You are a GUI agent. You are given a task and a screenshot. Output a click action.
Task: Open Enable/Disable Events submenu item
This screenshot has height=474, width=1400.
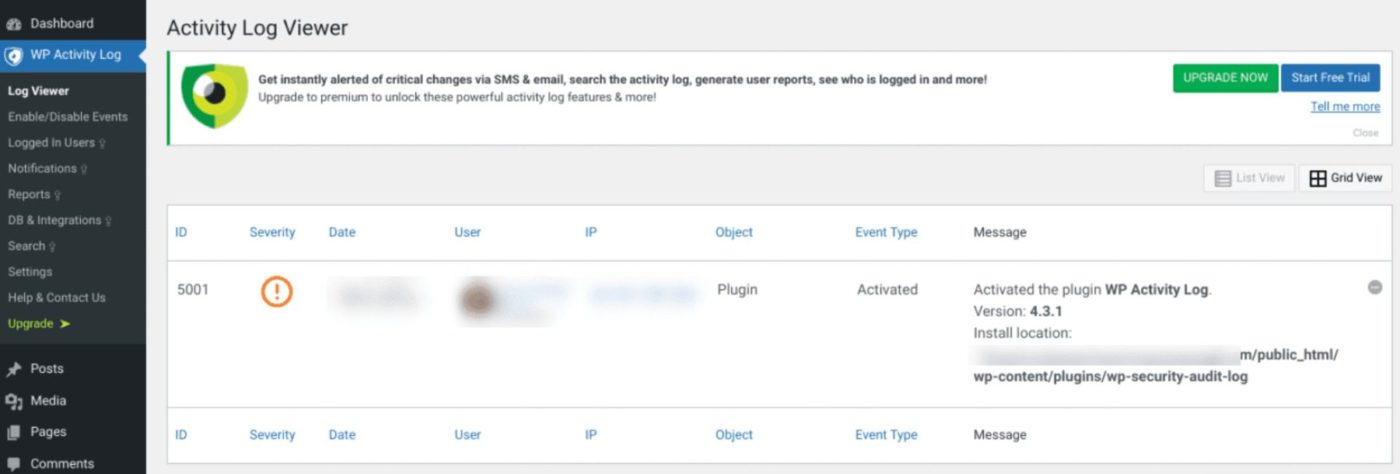click(68, 117)
